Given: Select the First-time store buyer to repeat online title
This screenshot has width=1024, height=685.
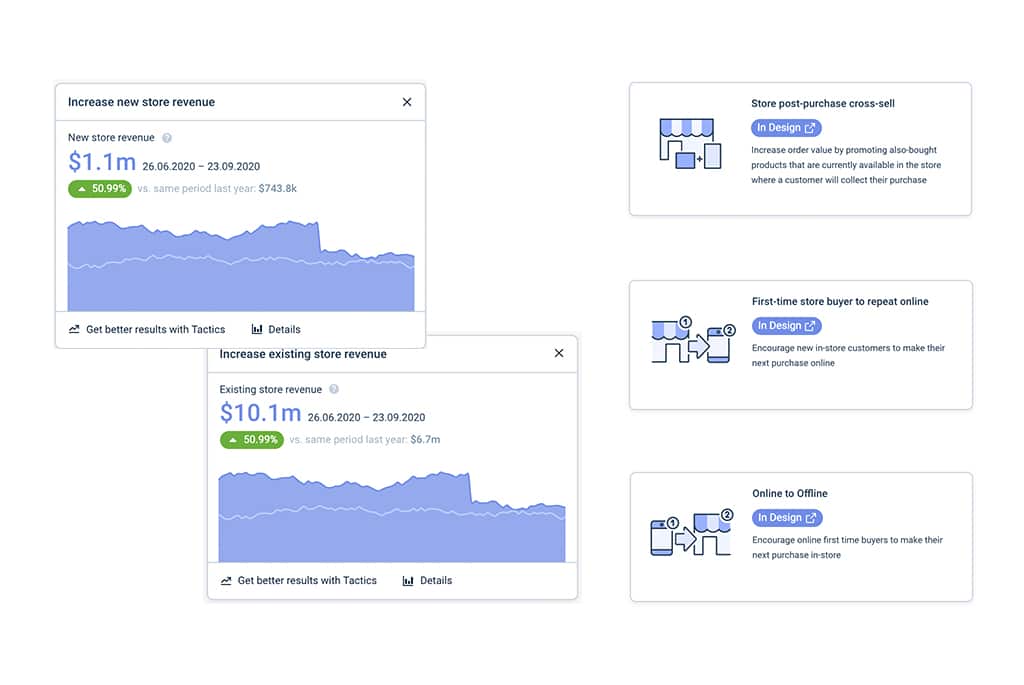Looking at the screenshot, I should tap(840, 301).
